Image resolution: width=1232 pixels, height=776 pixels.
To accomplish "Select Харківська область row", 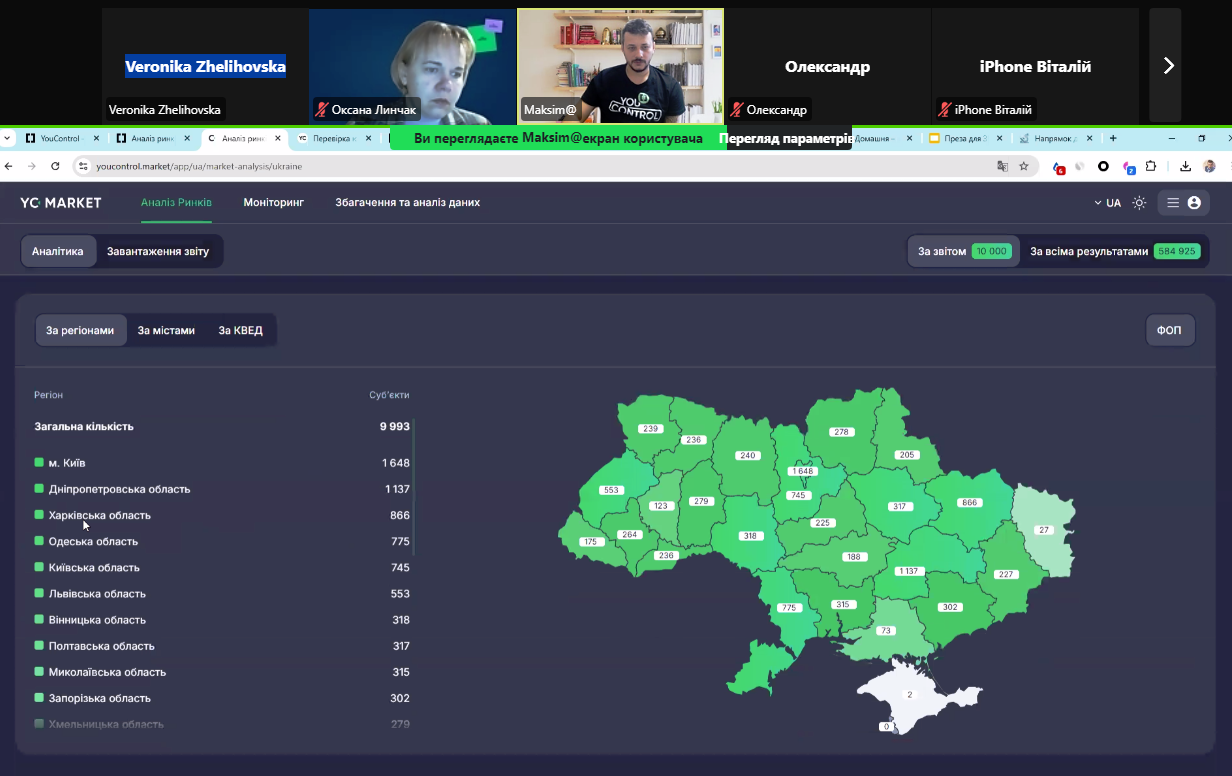I will click(222, 515).
